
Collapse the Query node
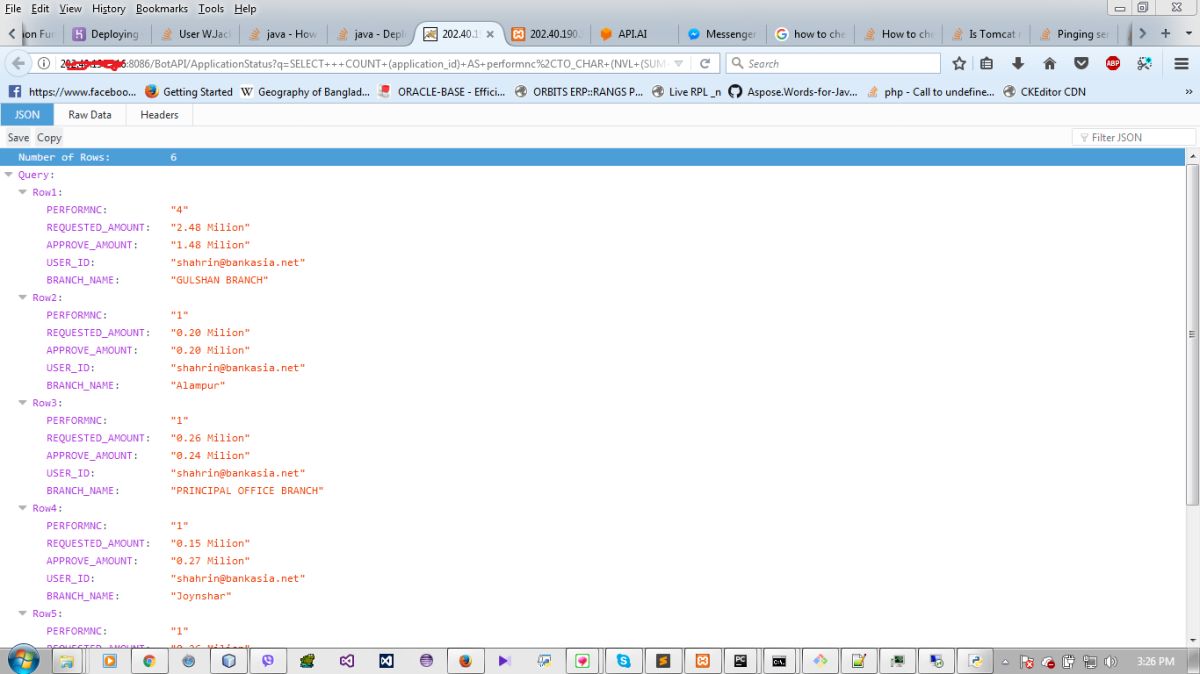[9, 175]
